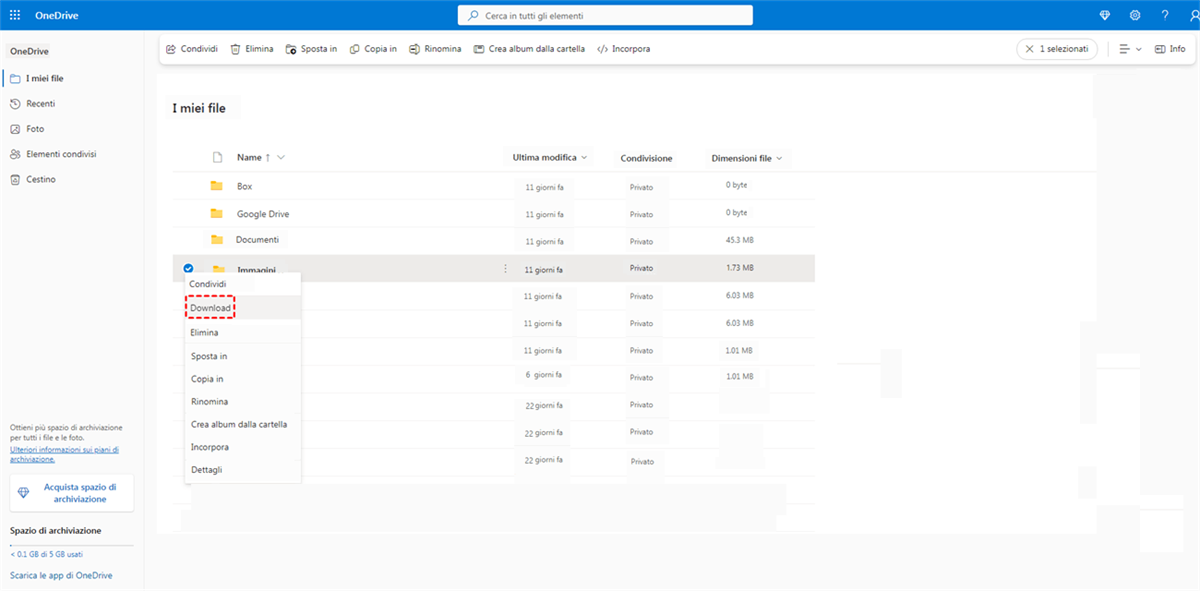This screenshot has height=591, width=1200.
Task: Expand the Name column sort dropdown
Action: [281, 158]
